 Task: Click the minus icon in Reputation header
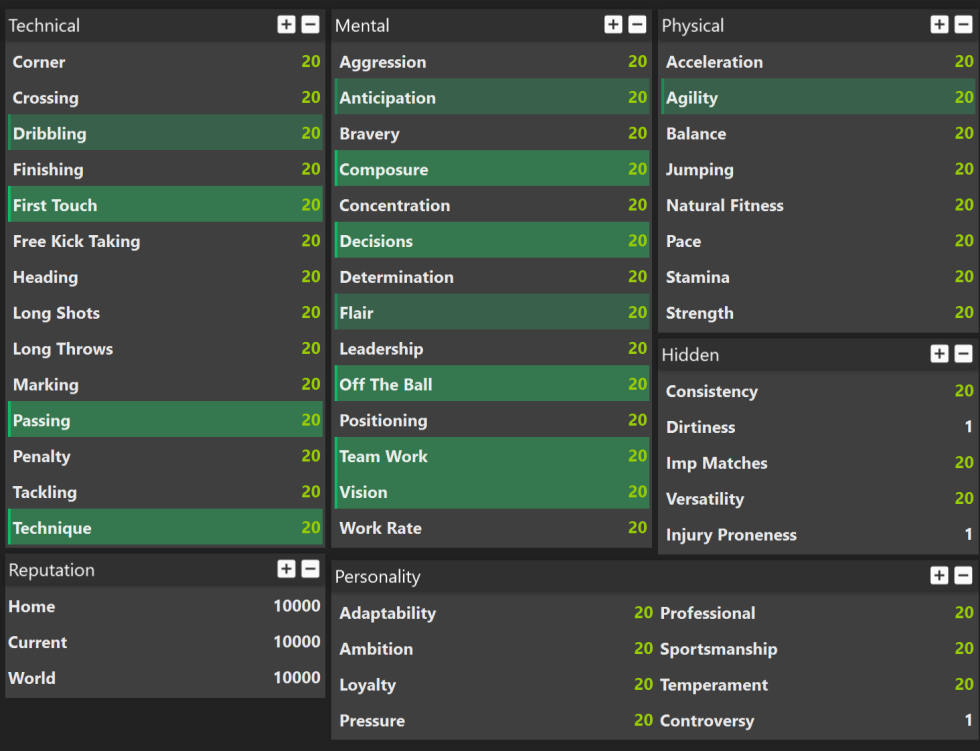(x=310, y=569)
